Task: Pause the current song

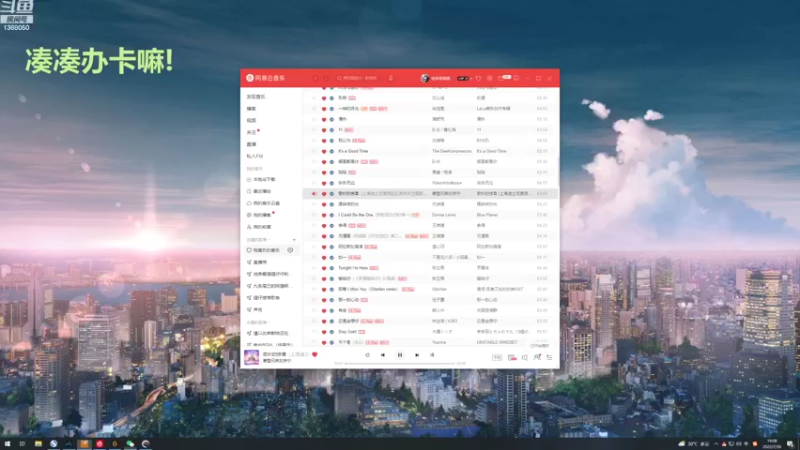Action: [400, 355]
